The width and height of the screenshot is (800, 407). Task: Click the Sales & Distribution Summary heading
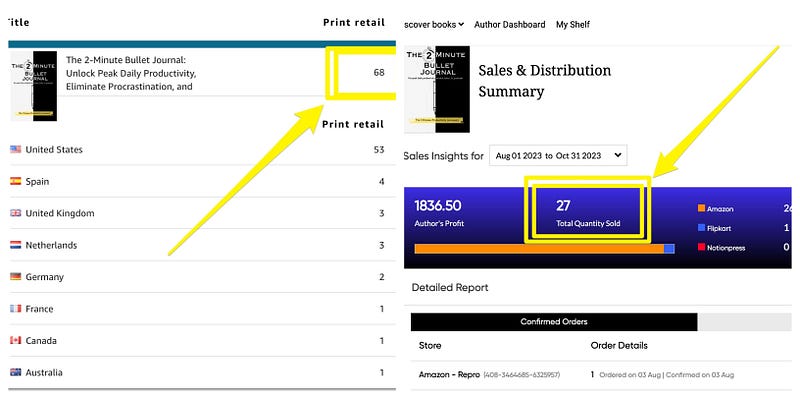[x=544, y=81]
